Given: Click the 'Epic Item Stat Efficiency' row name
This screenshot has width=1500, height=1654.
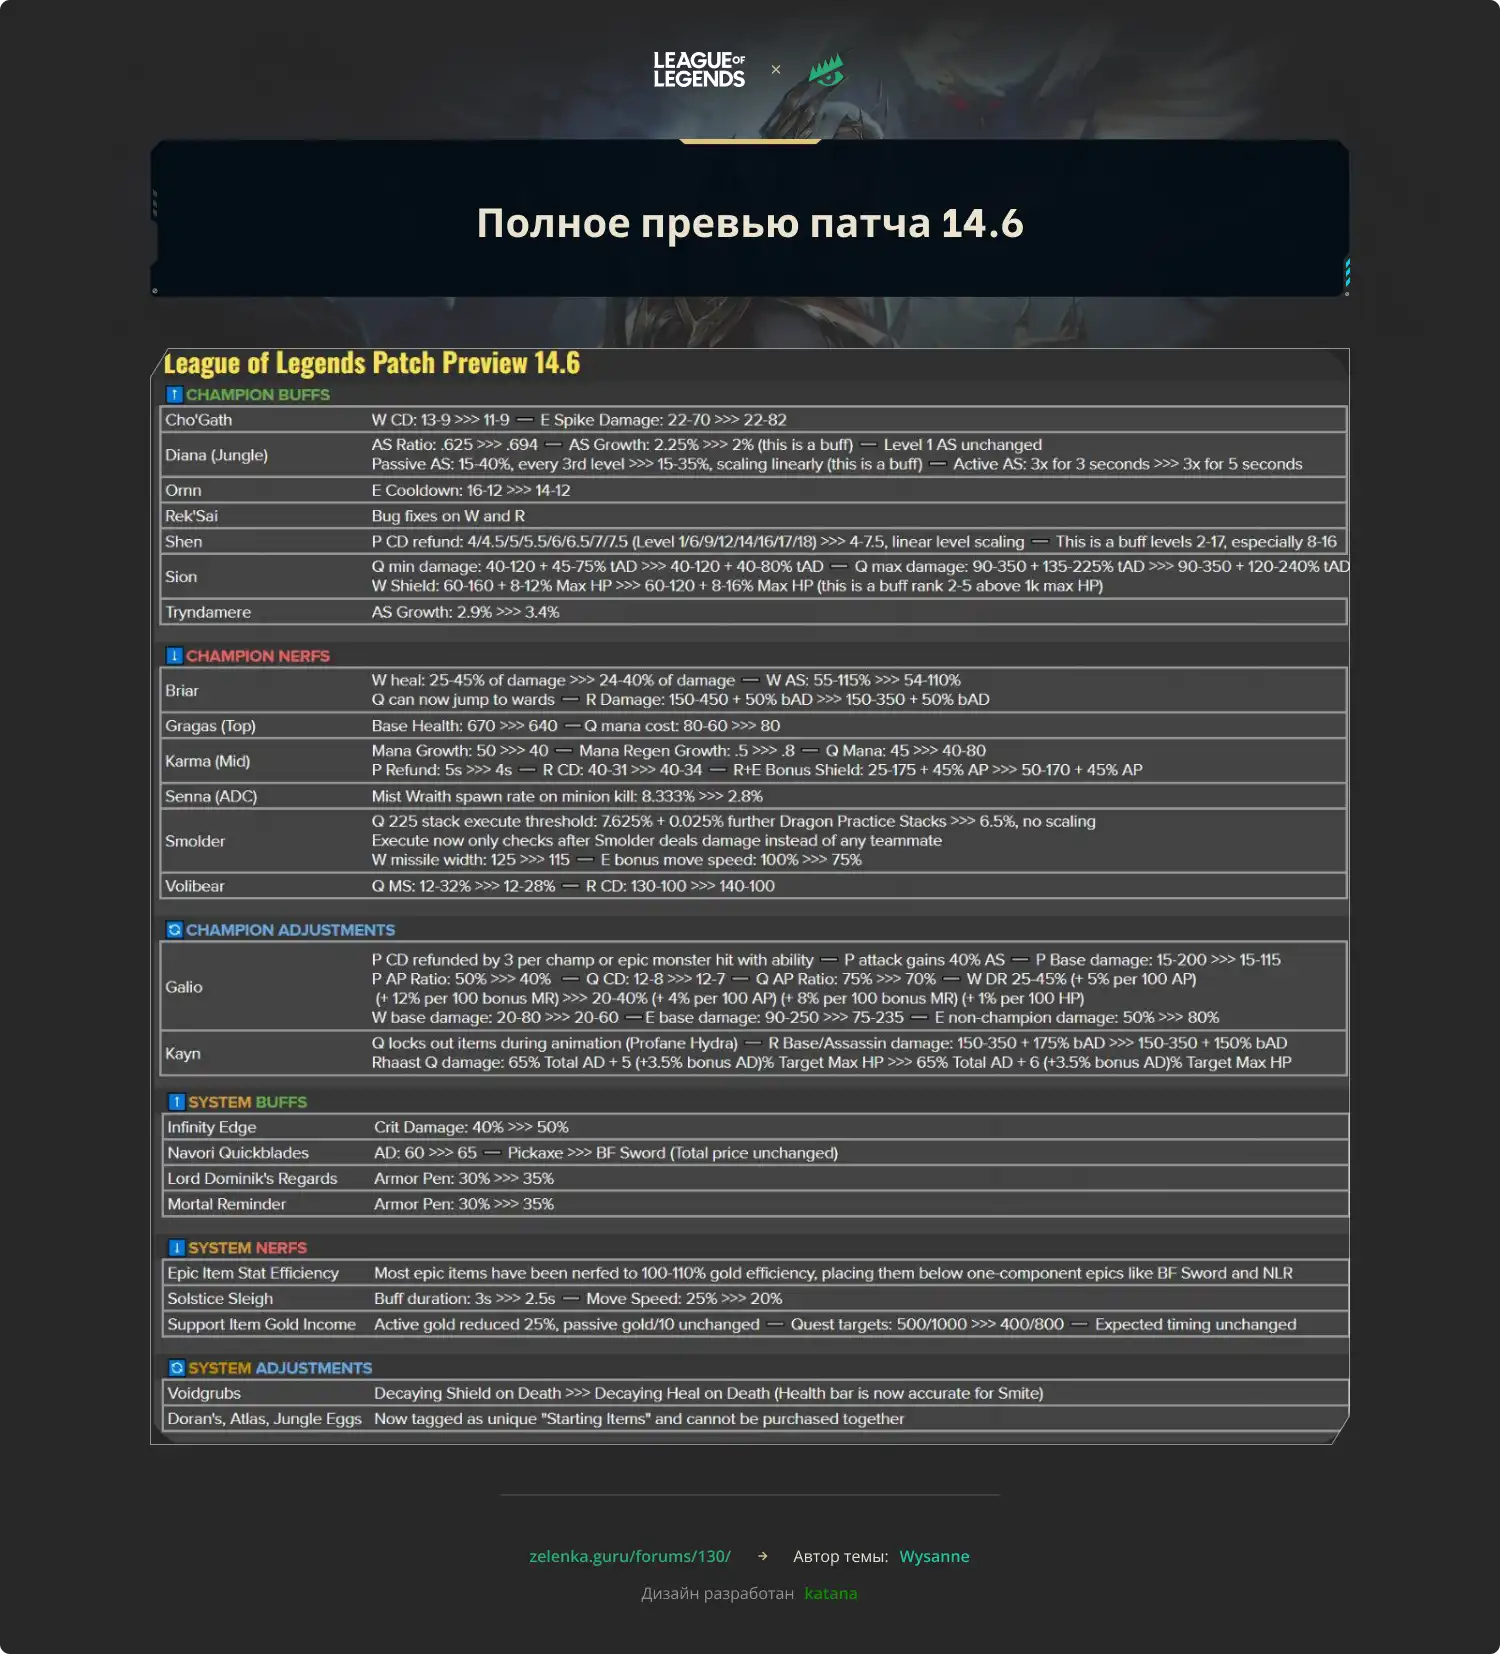Looking at the screenshot, I should point(253,1273).
